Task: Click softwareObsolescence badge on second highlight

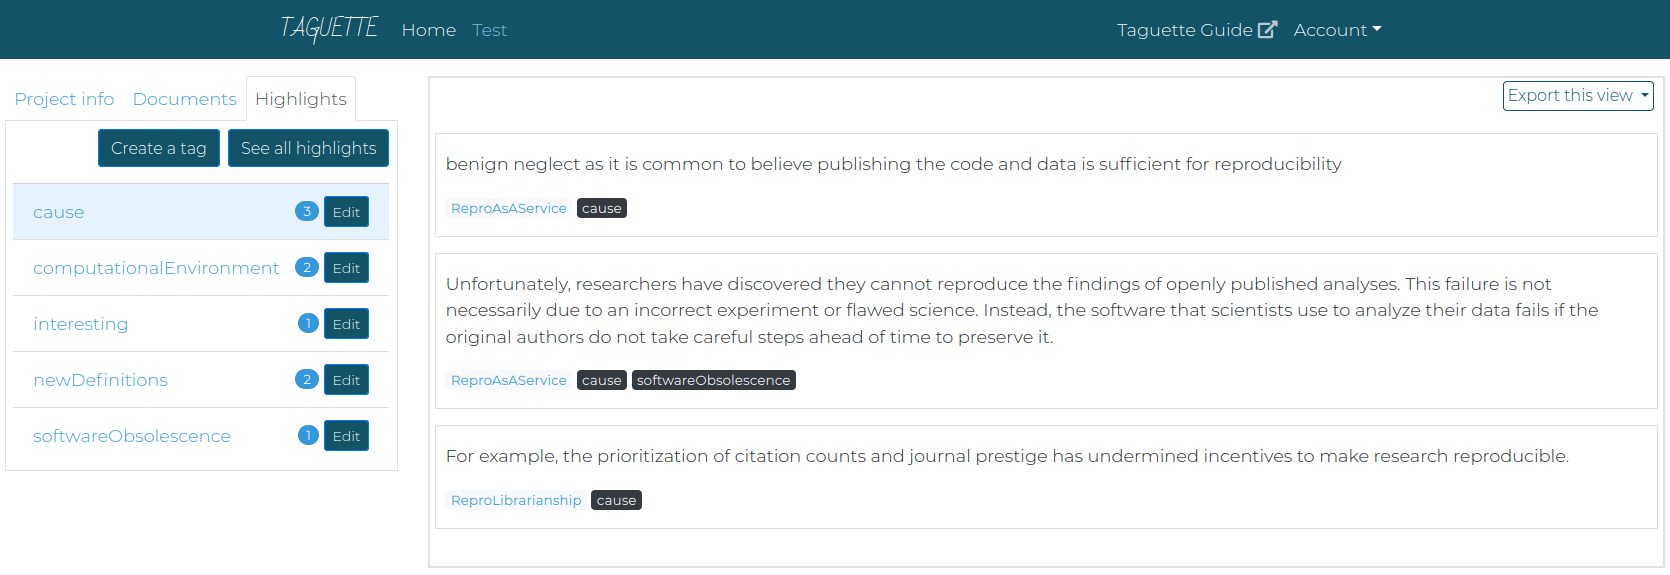Action: 714,380
